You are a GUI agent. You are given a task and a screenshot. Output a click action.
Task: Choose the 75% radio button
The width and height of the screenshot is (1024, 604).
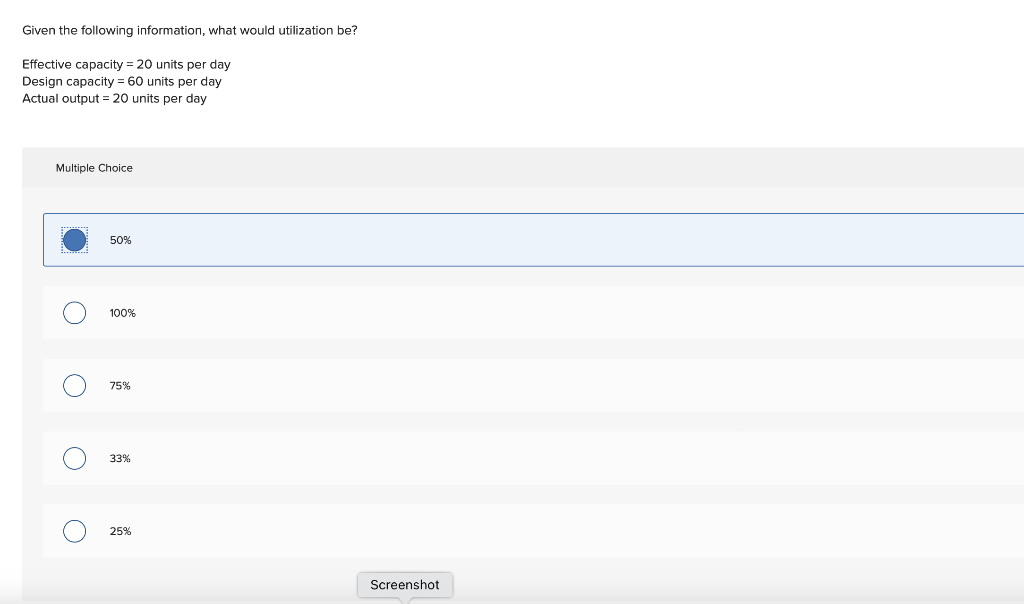click(x=74, y=386)
